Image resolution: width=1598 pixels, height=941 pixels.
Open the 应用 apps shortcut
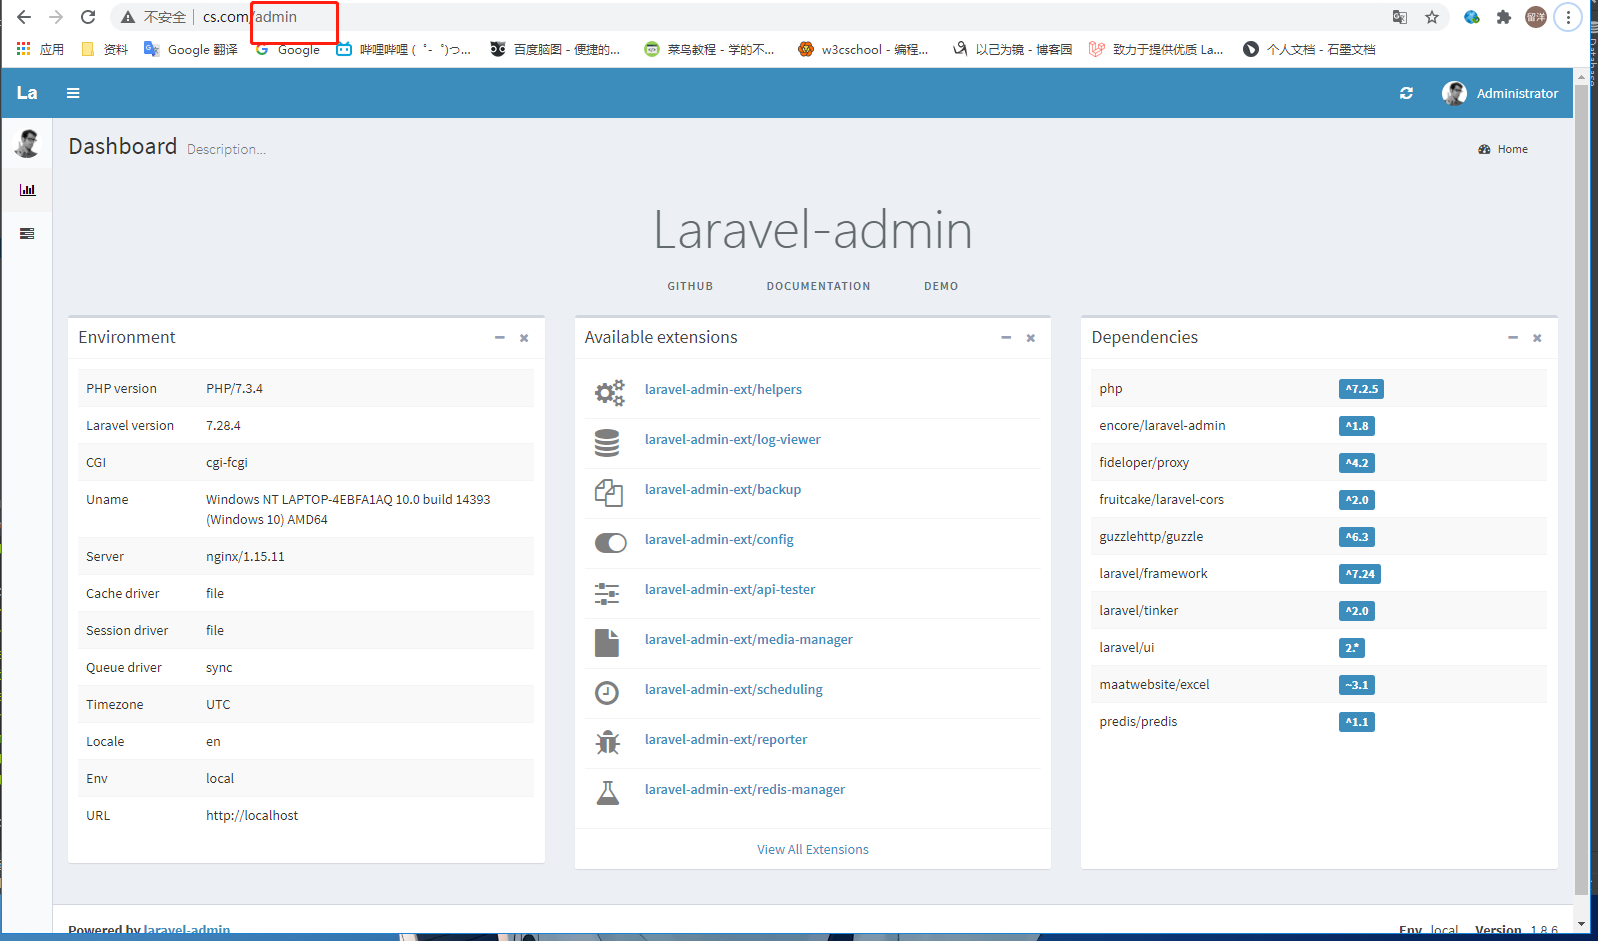[40, 49]
